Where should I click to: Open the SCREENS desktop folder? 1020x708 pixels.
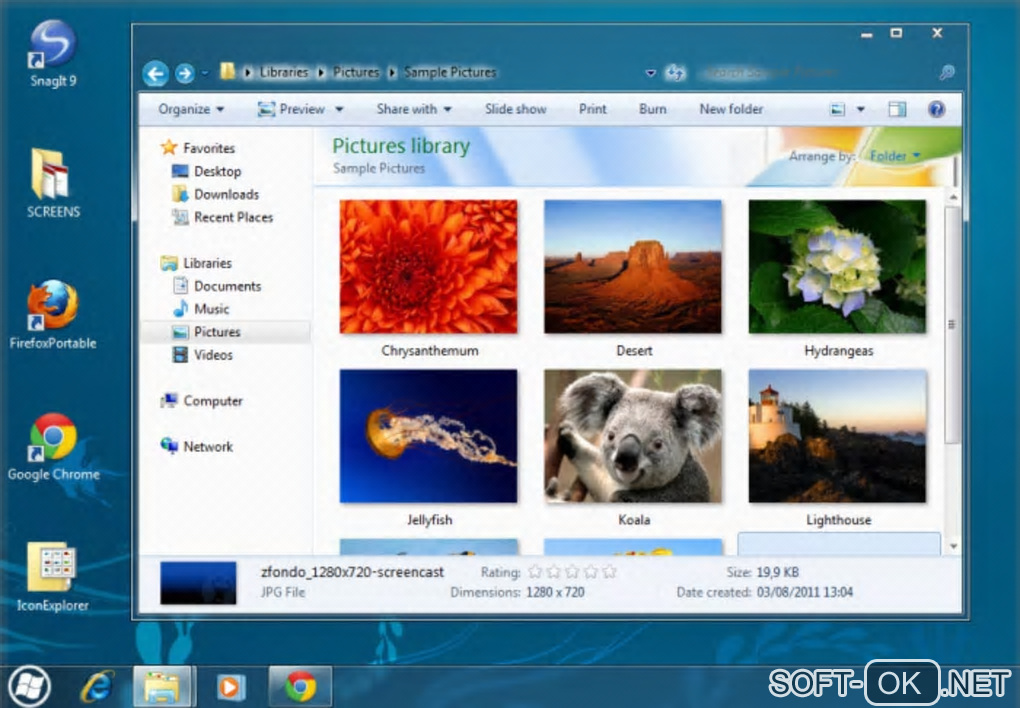pos(53,184)
